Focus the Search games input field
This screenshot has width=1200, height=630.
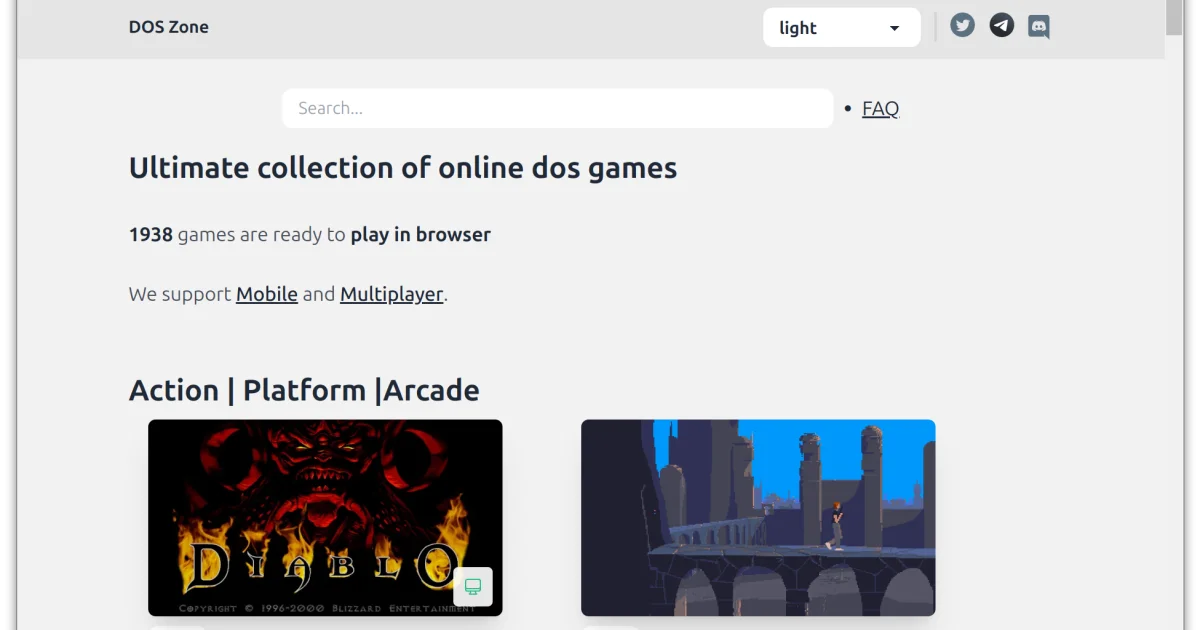click(557, 108)
